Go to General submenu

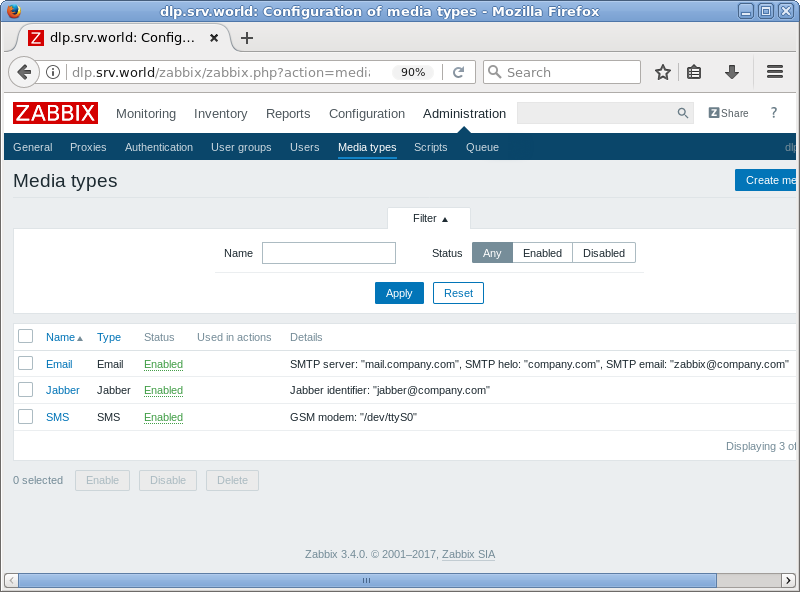(x=33, y=147)
